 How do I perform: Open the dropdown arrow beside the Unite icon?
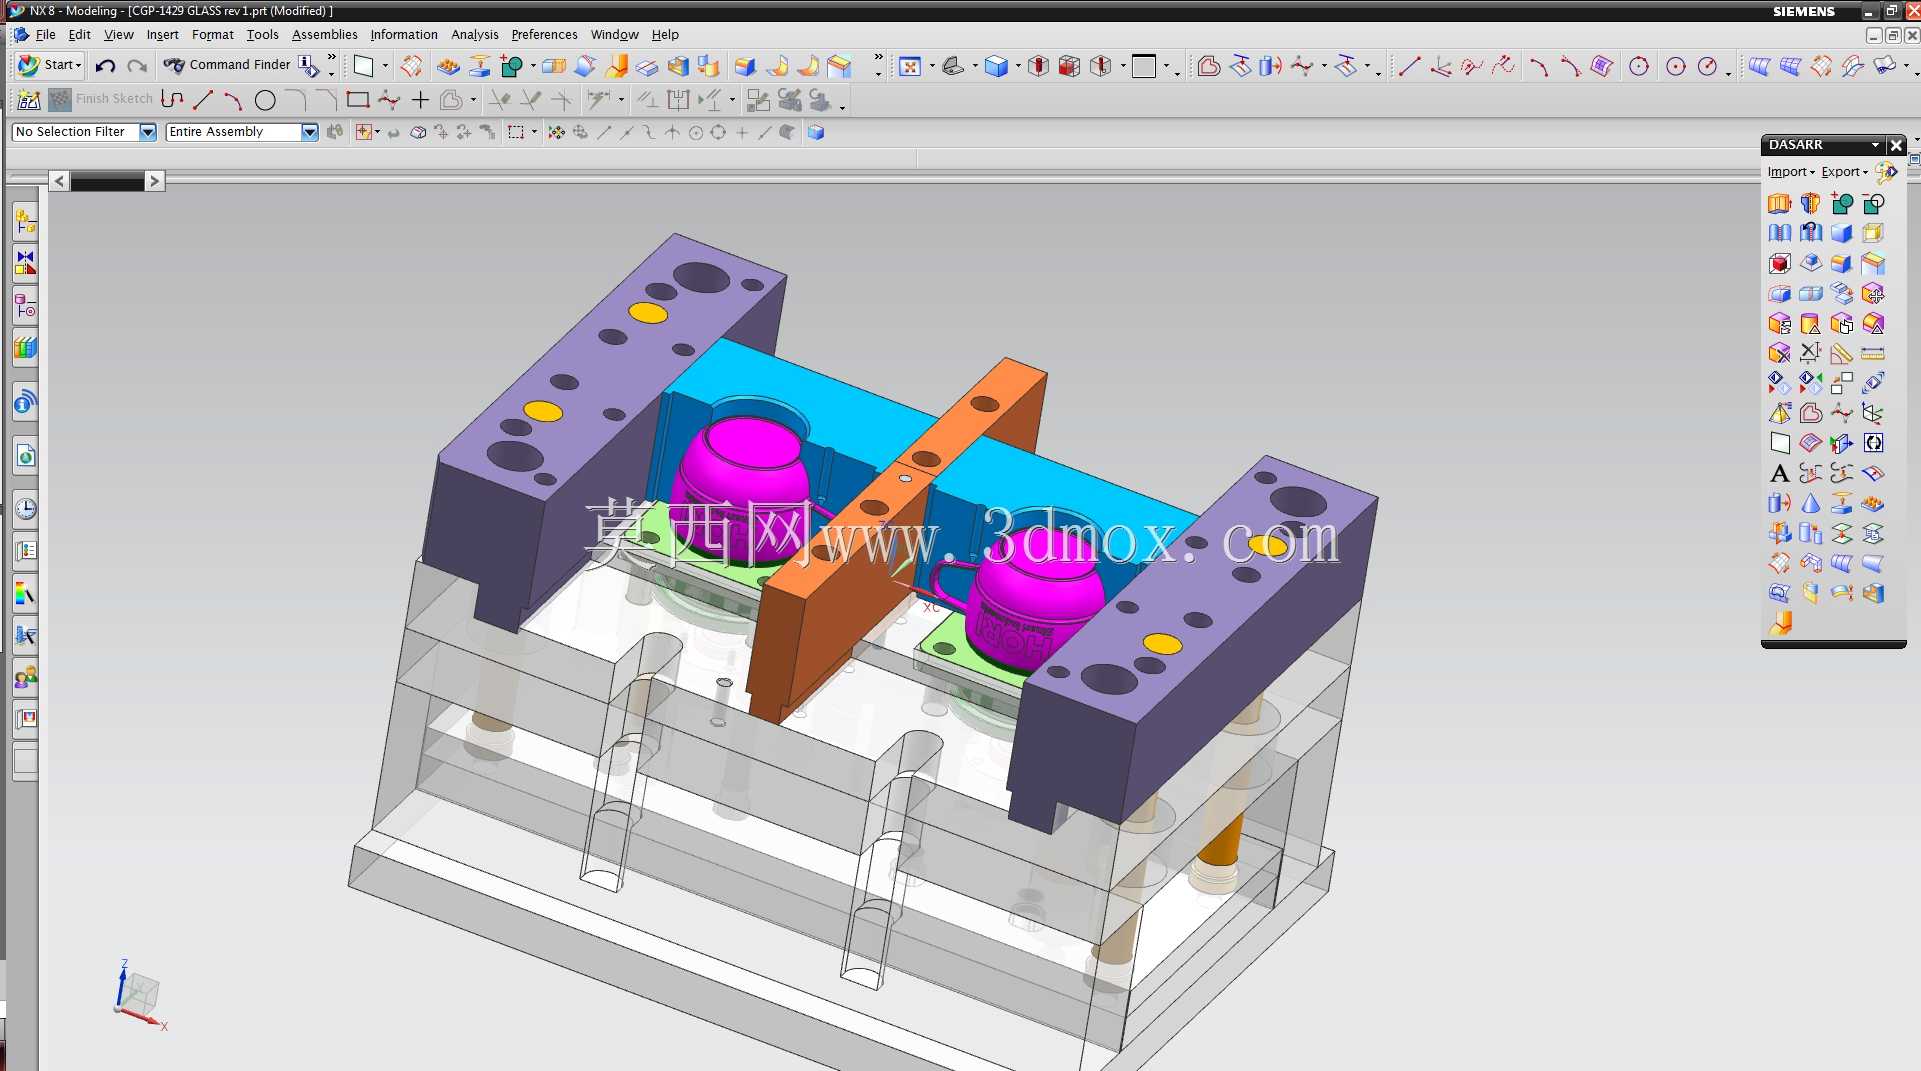coord(533,67)
